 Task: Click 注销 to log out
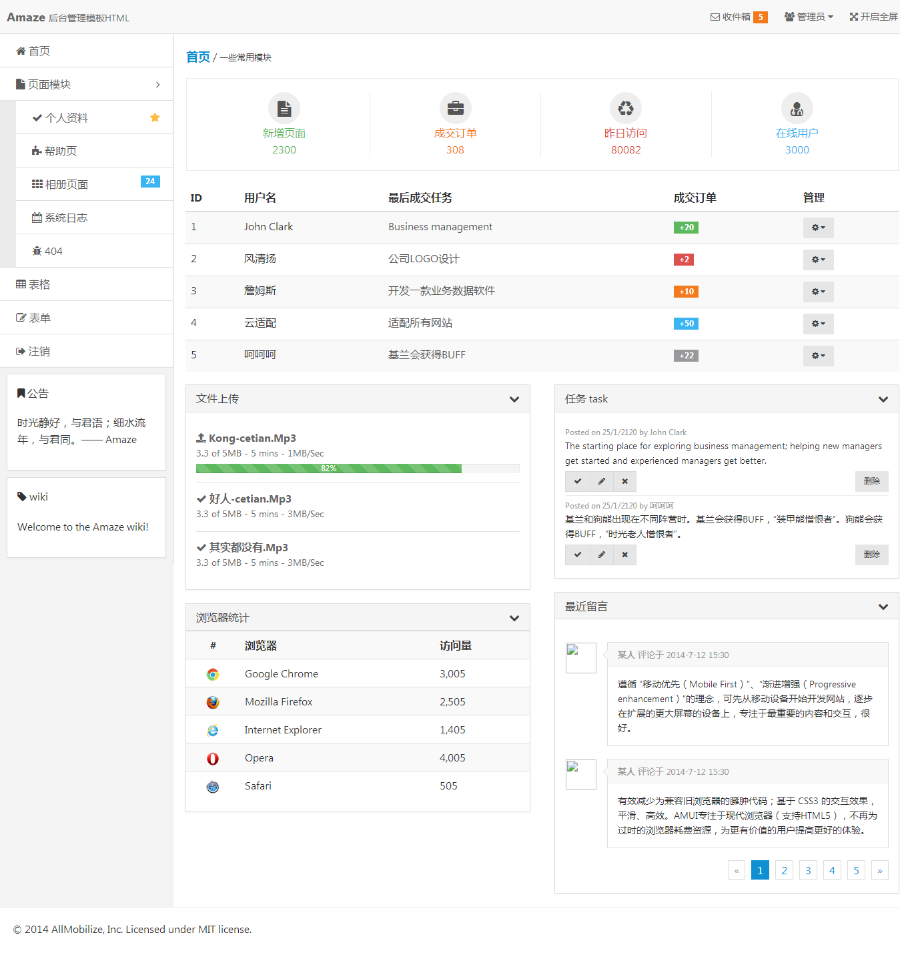tap(86, 351)
